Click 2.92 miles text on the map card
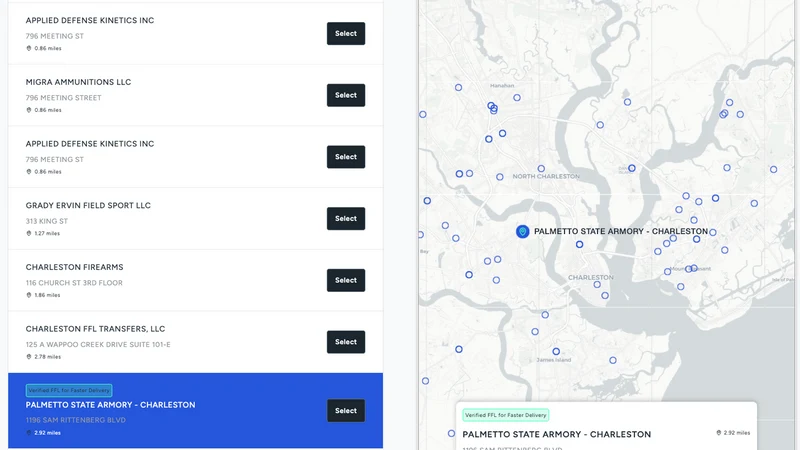Screen dimensions: 800x450 tap(737, 433)
